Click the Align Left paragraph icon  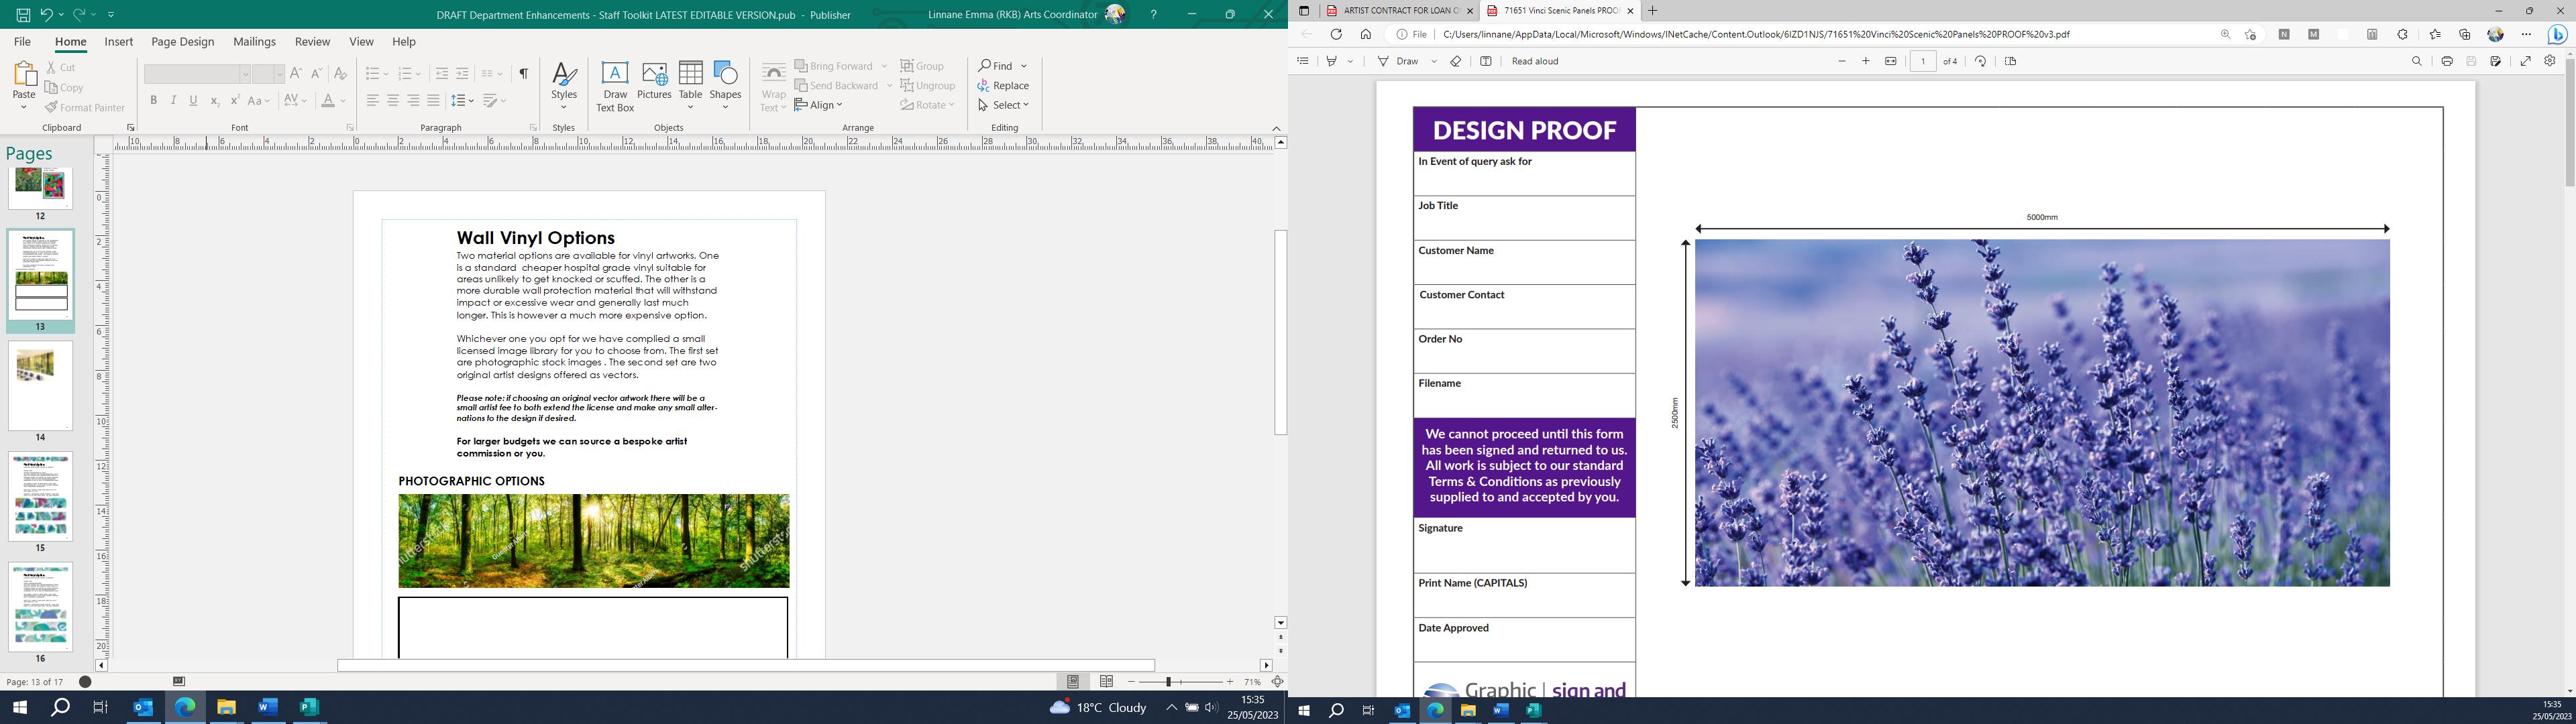tap(372, 101)
